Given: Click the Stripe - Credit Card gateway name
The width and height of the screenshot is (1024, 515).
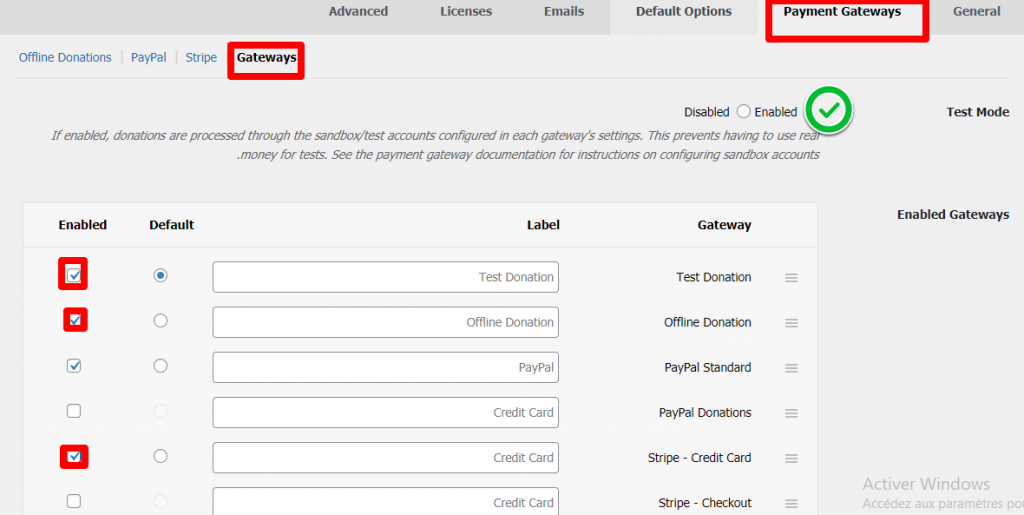Looking at the screenshot, I should tap(699, 458).
